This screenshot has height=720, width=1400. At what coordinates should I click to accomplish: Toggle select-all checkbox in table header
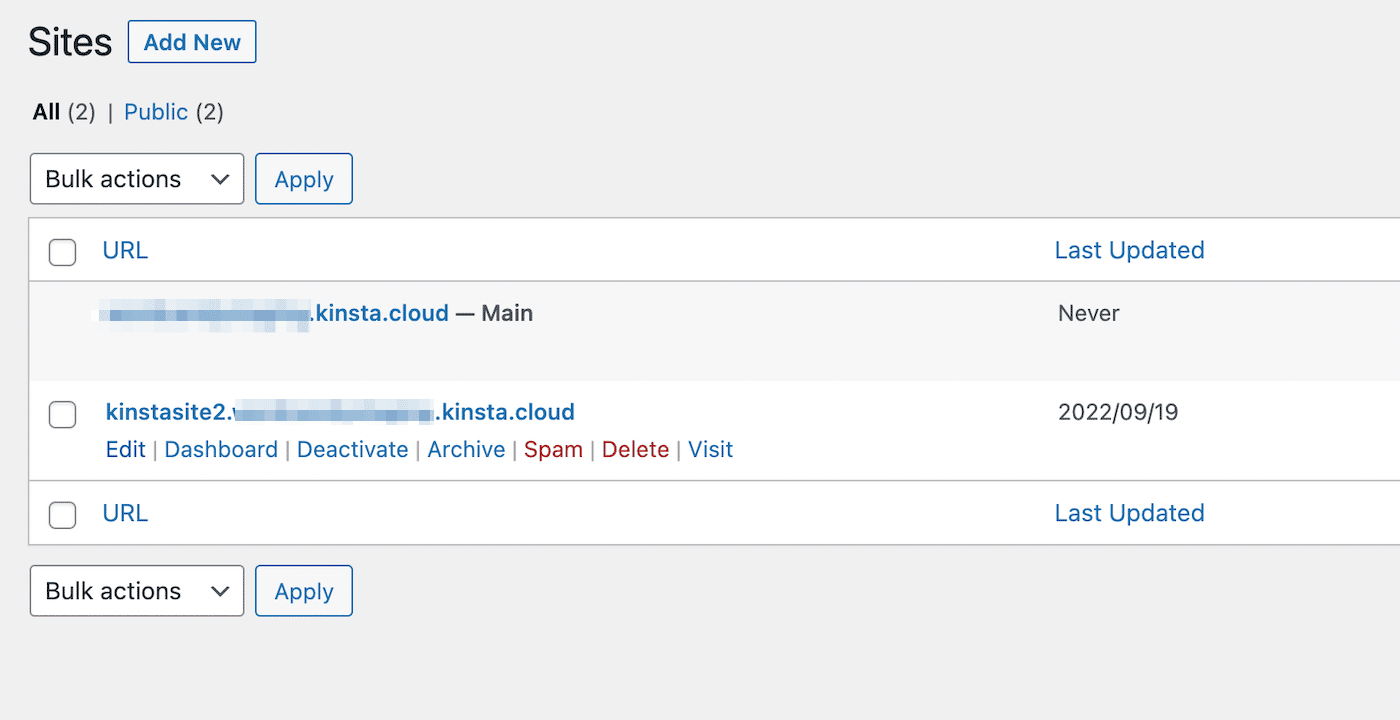(x=63, y=252)
